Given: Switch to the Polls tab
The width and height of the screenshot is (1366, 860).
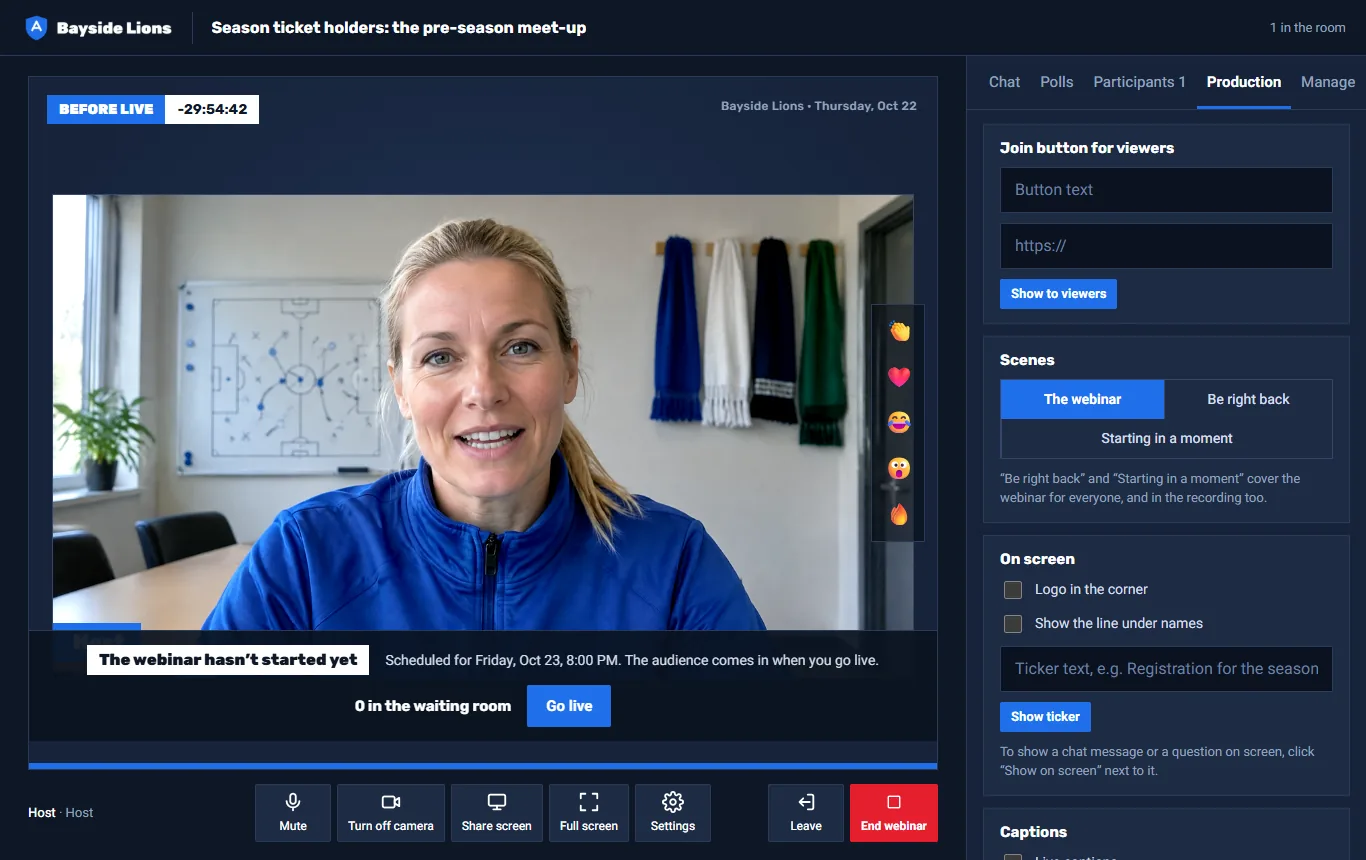Looking at the screenshot, I should [1057, 82].
